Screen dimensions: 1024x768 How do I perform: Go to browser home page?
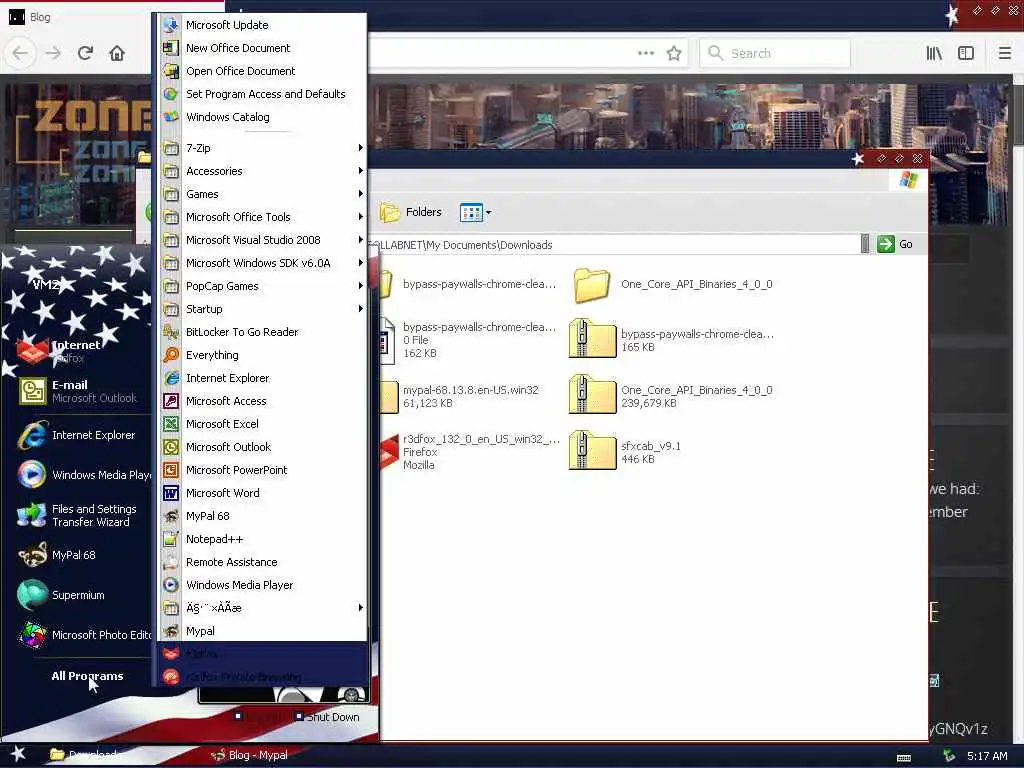[x=117, y=53]
